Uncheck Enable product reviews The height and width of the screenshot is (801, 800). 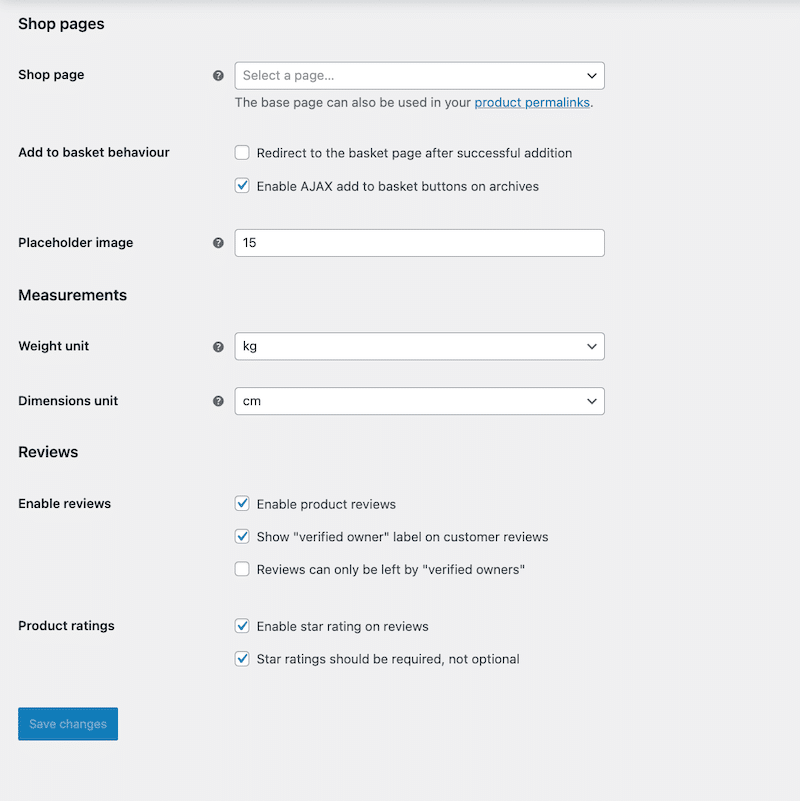241,504
